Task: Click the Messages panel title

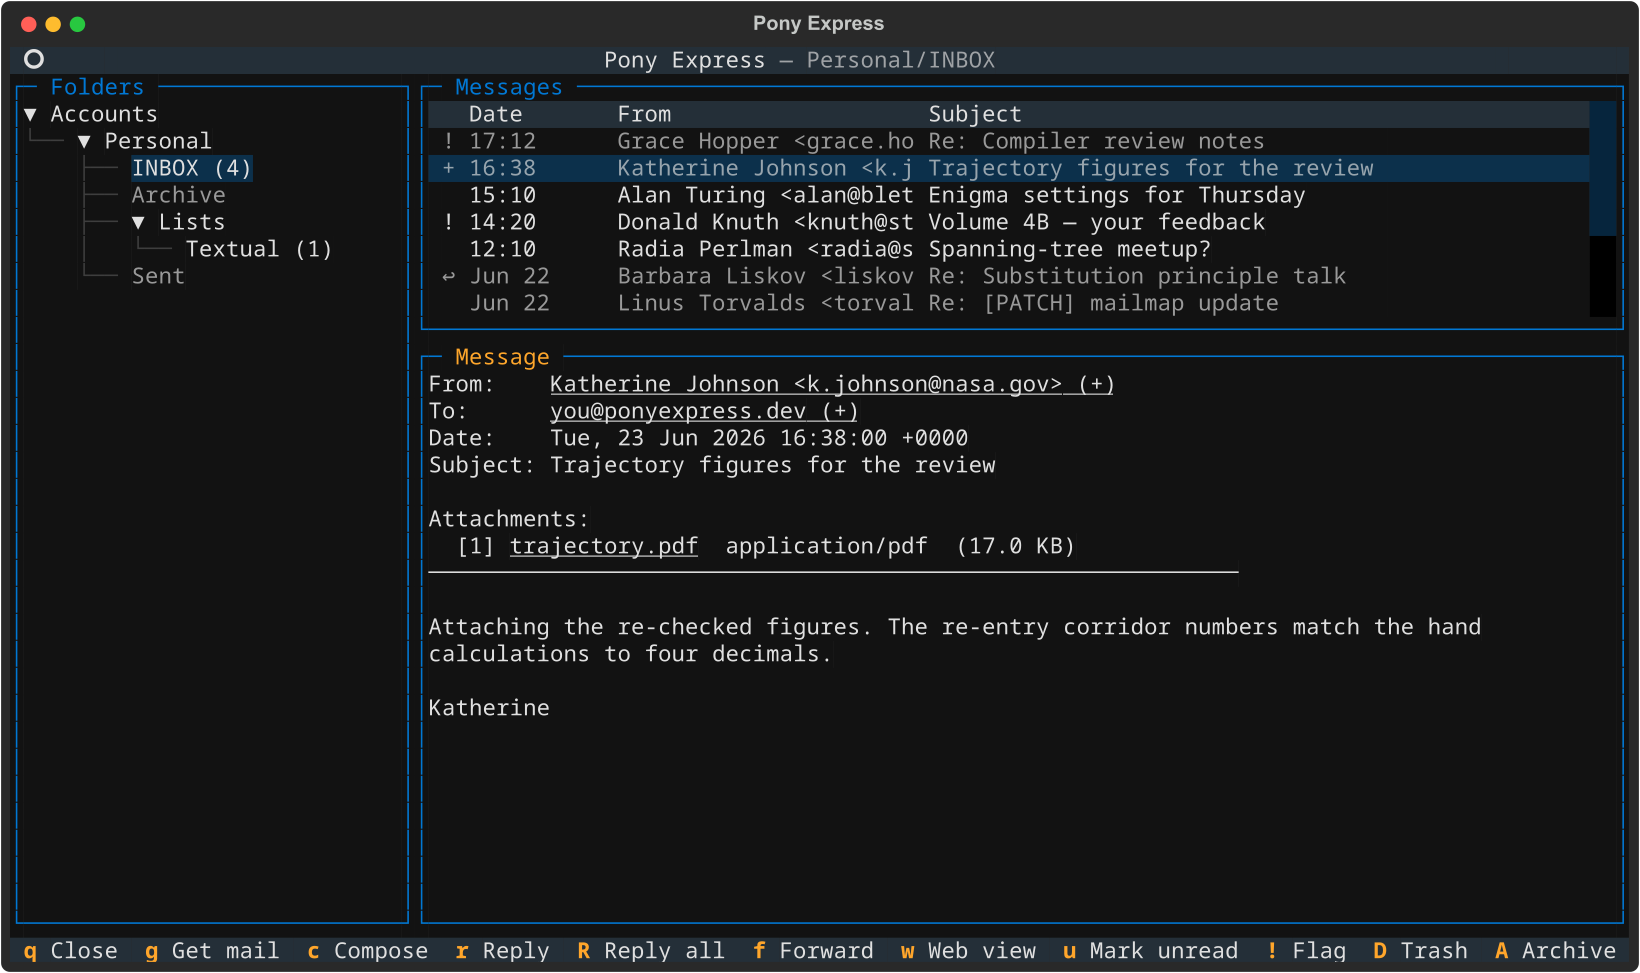Action: click(x=509, y=88)
